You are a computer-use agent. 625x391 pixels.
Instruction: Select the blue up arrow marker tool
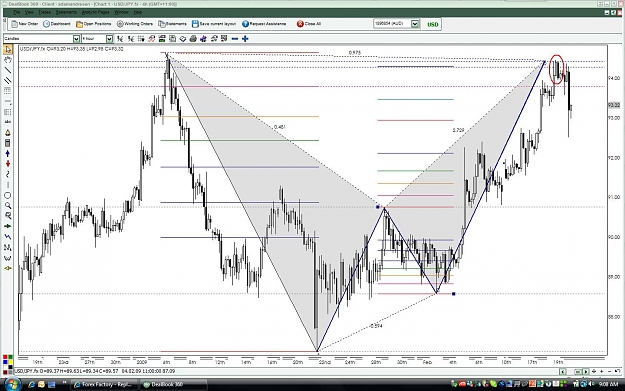click(8, 153)
